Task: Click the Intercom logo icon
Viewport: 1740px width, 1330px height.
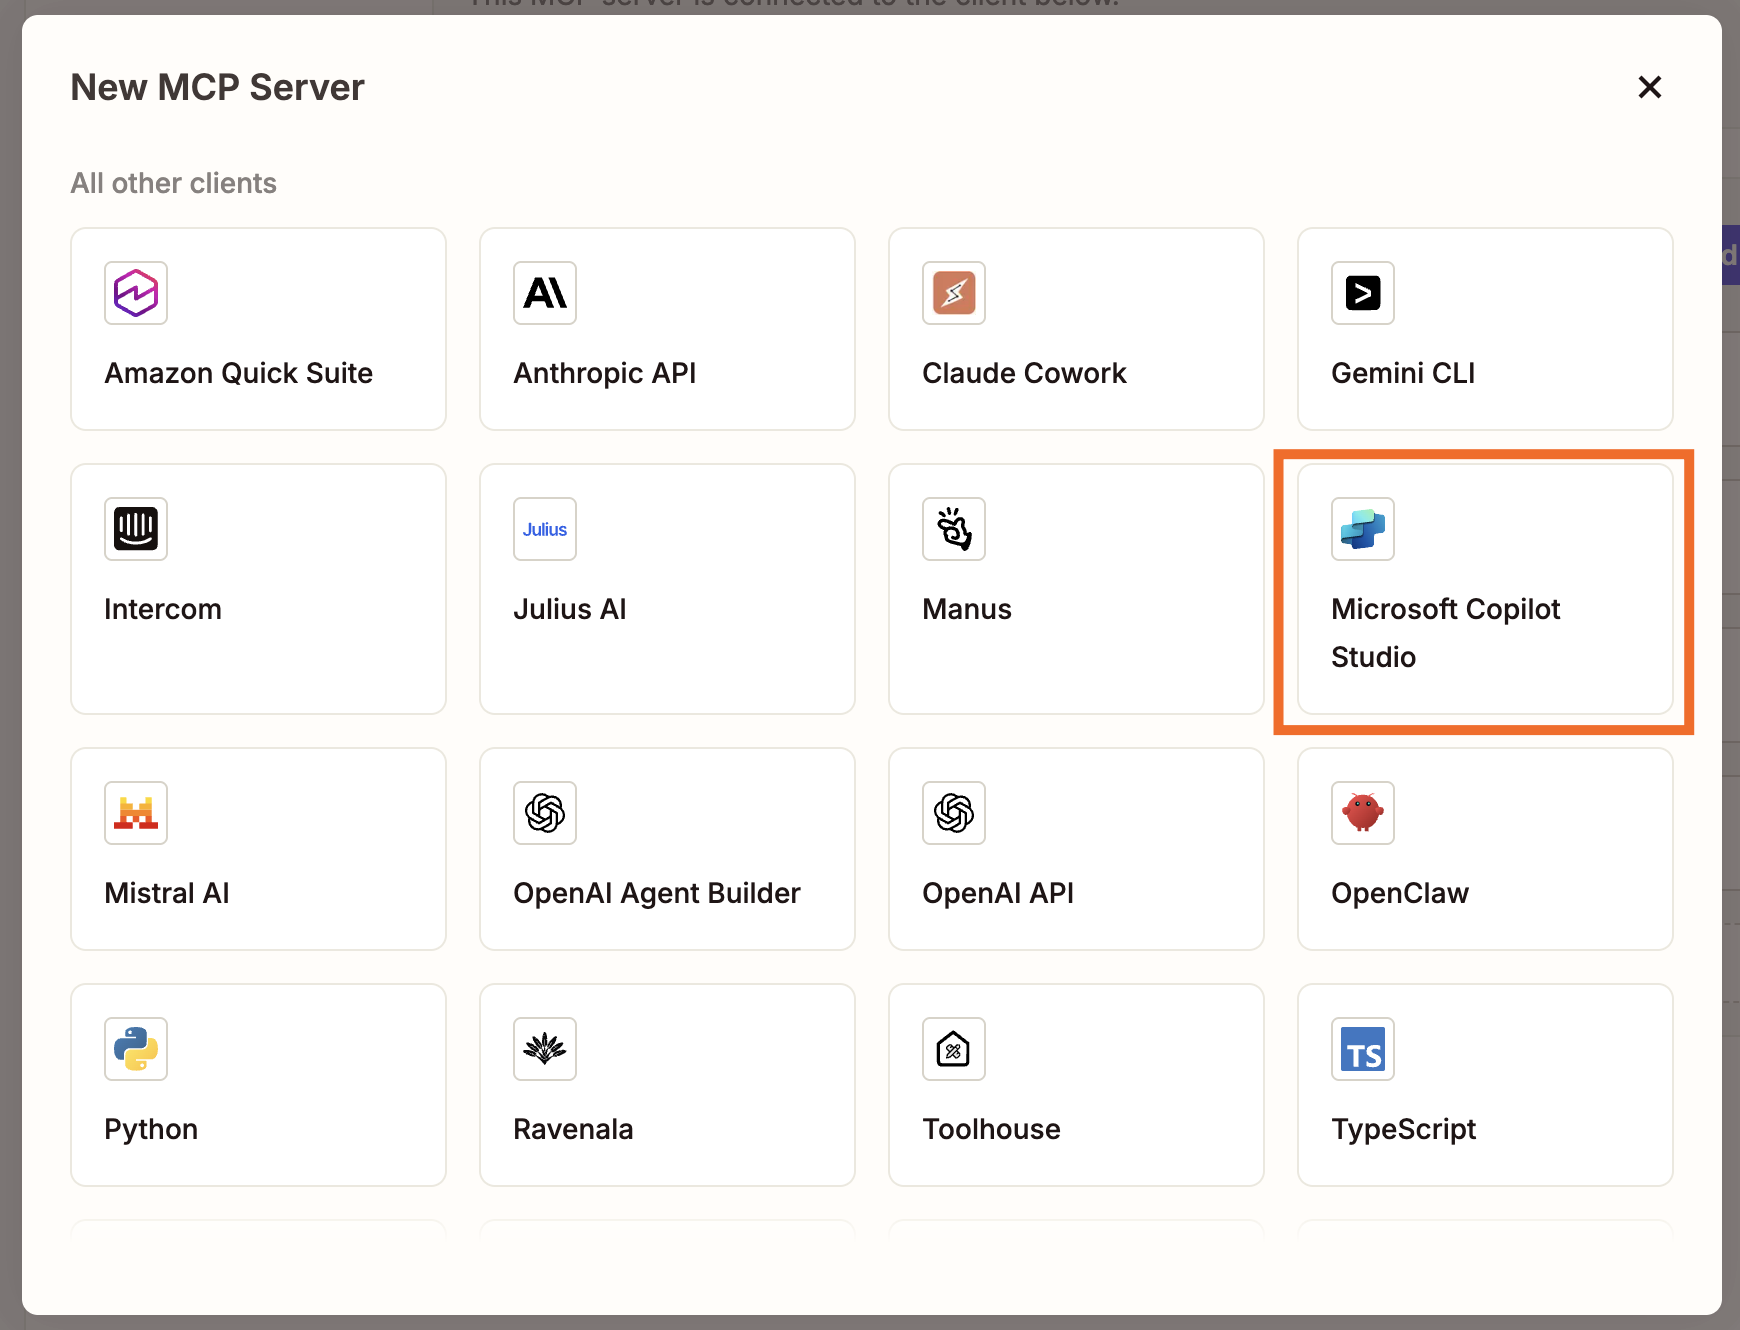Action: tap(135, 529)
